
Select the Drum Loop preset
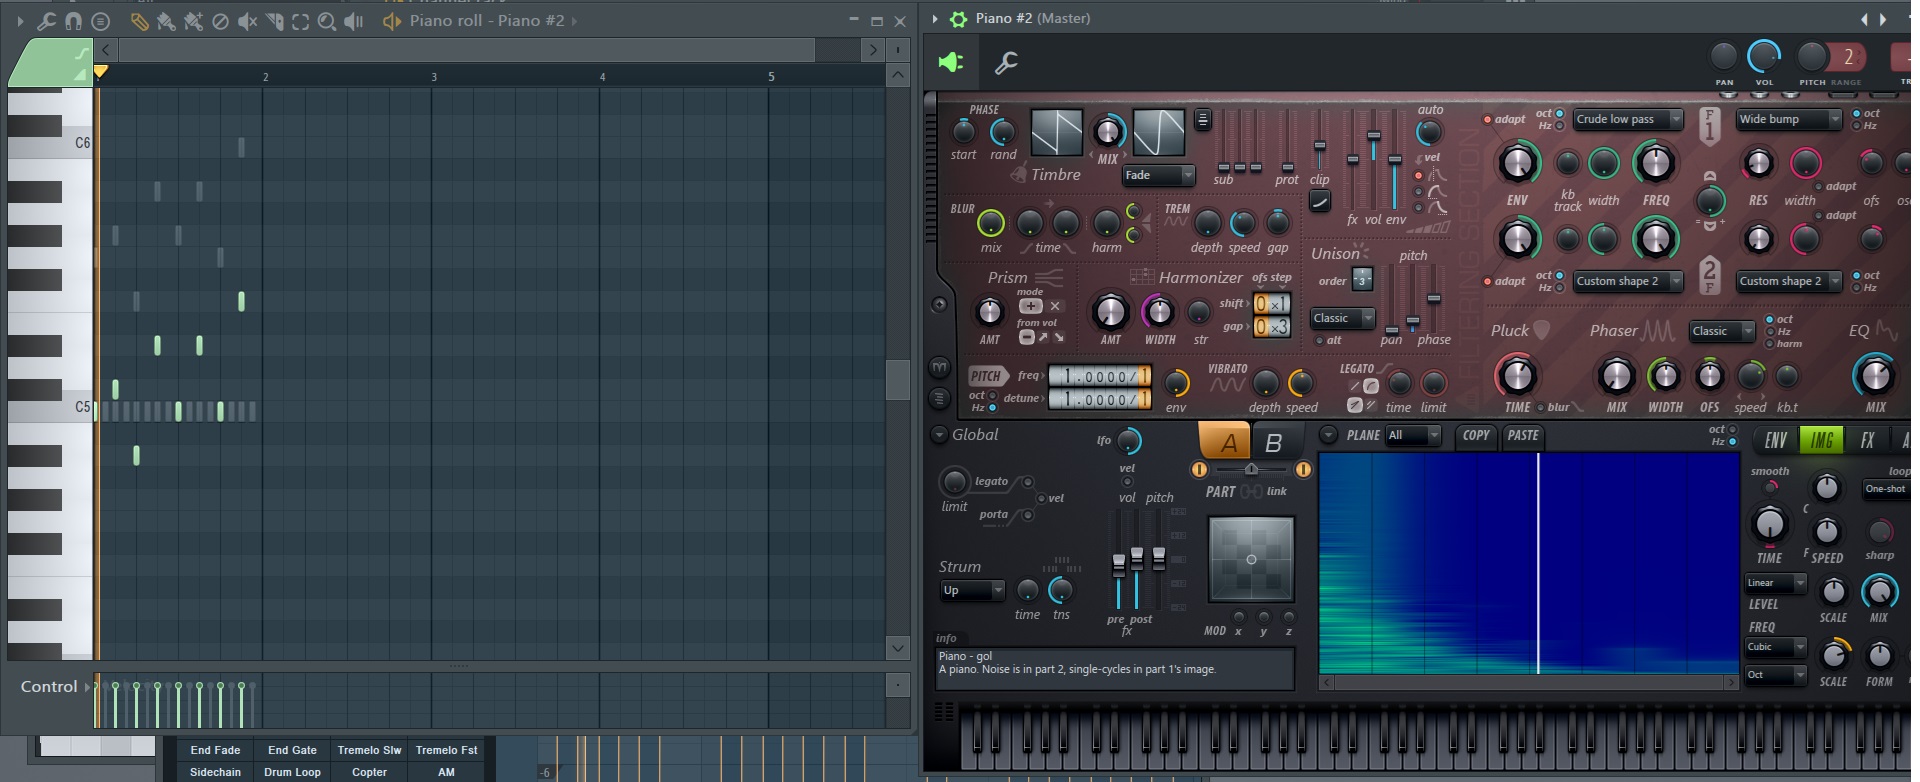(x=292, y=772)
